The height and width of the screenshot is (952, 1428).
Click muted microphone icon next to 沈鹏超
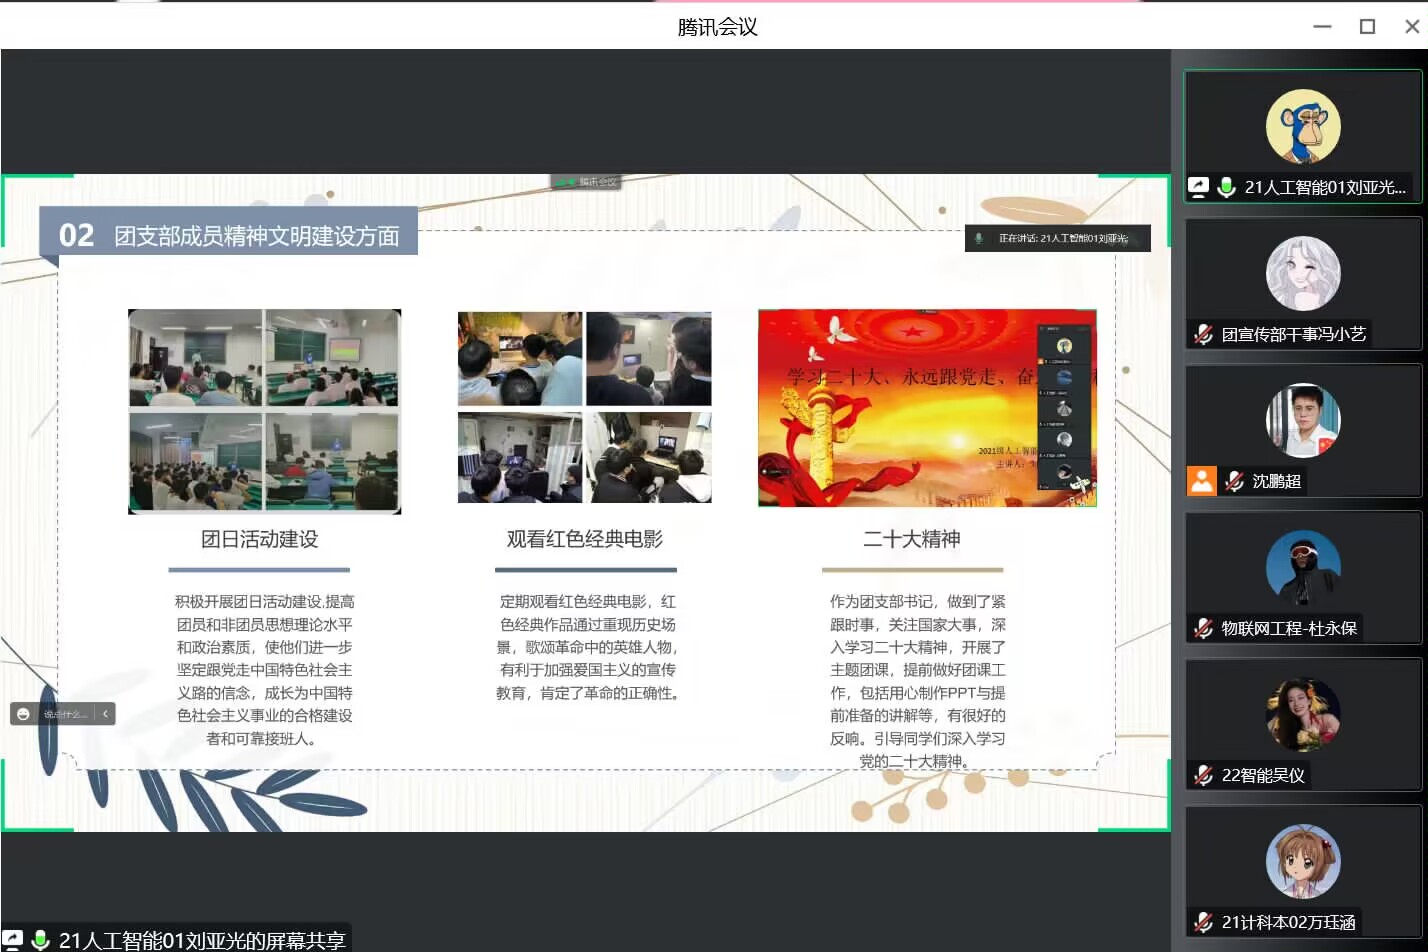(1235, 481)
